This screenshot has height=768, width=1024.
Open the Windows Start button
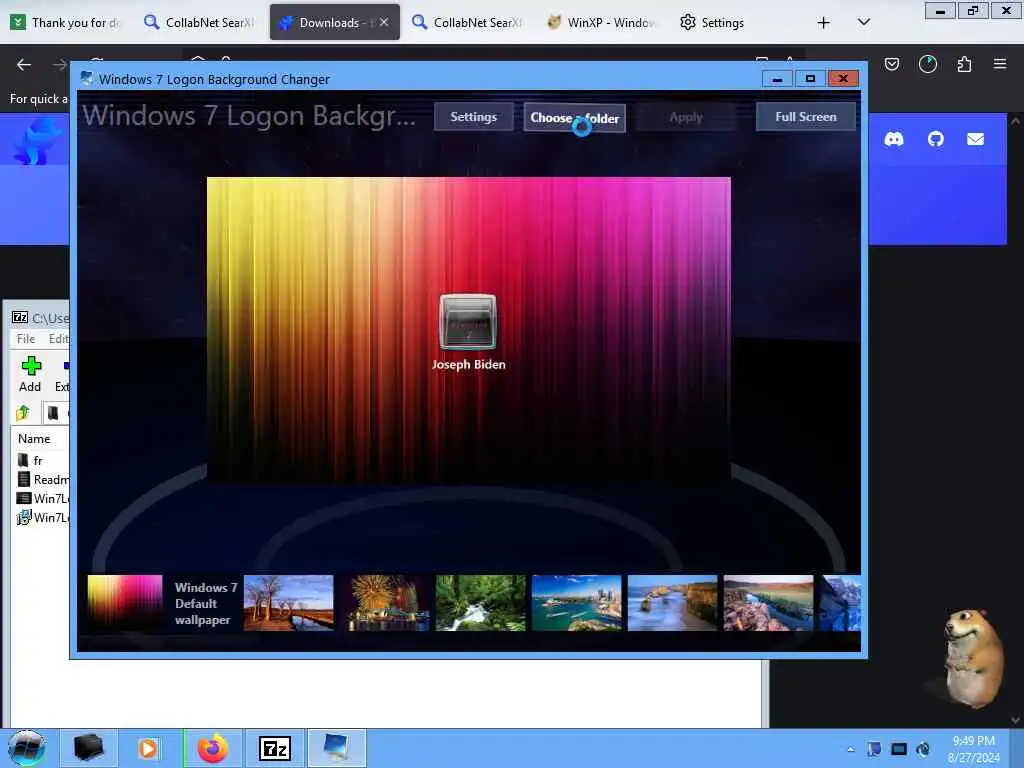[x=26, y=748]
